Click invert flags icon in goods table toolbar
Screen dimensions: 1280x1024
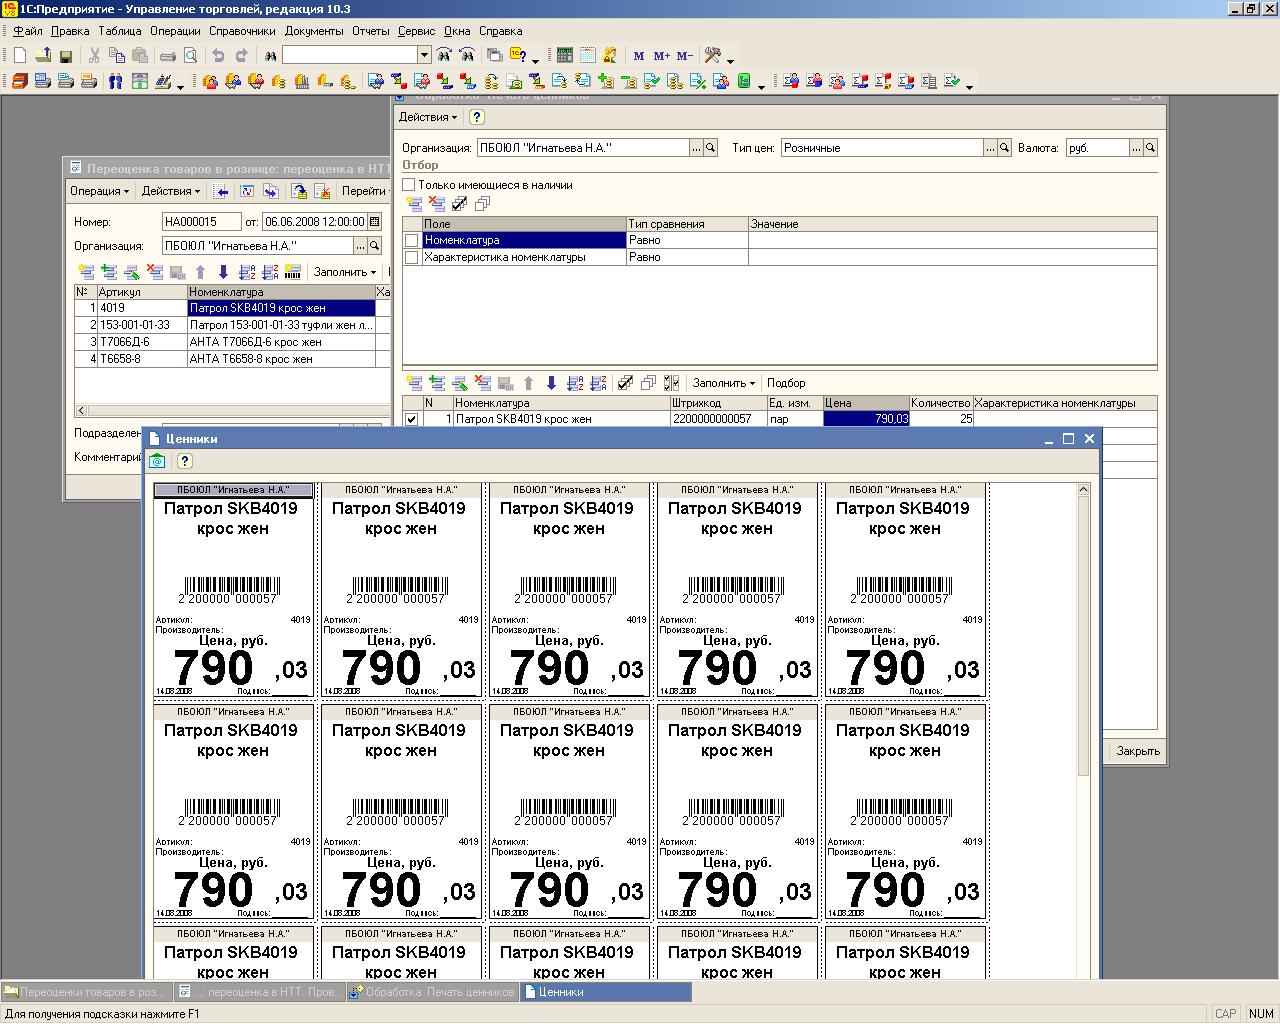coord(672,383)
